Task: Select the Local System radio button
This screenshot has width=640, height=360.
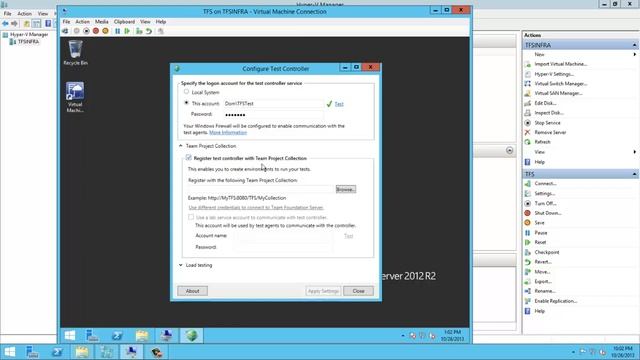Action: tap(187, 92)
